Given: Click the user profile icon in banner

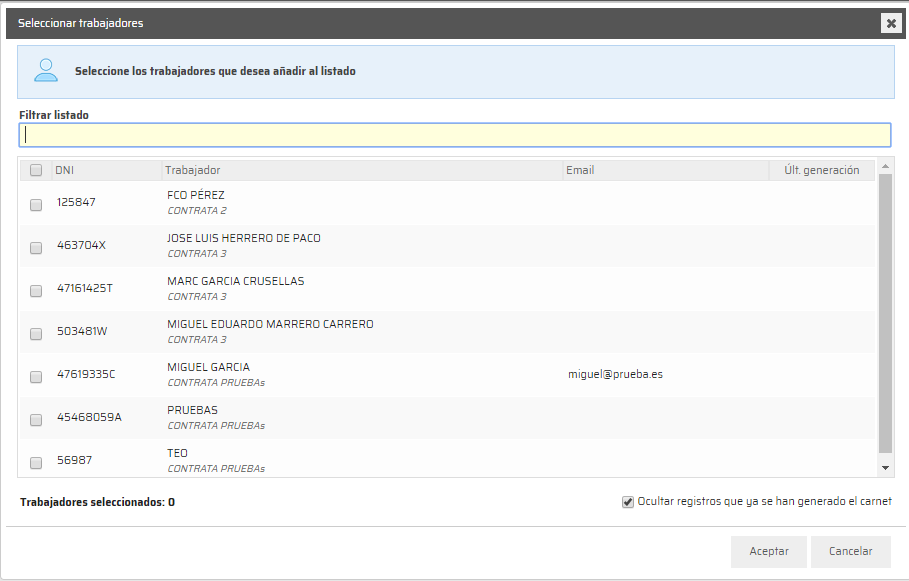Looking at the screenshot, I should 46,71.
